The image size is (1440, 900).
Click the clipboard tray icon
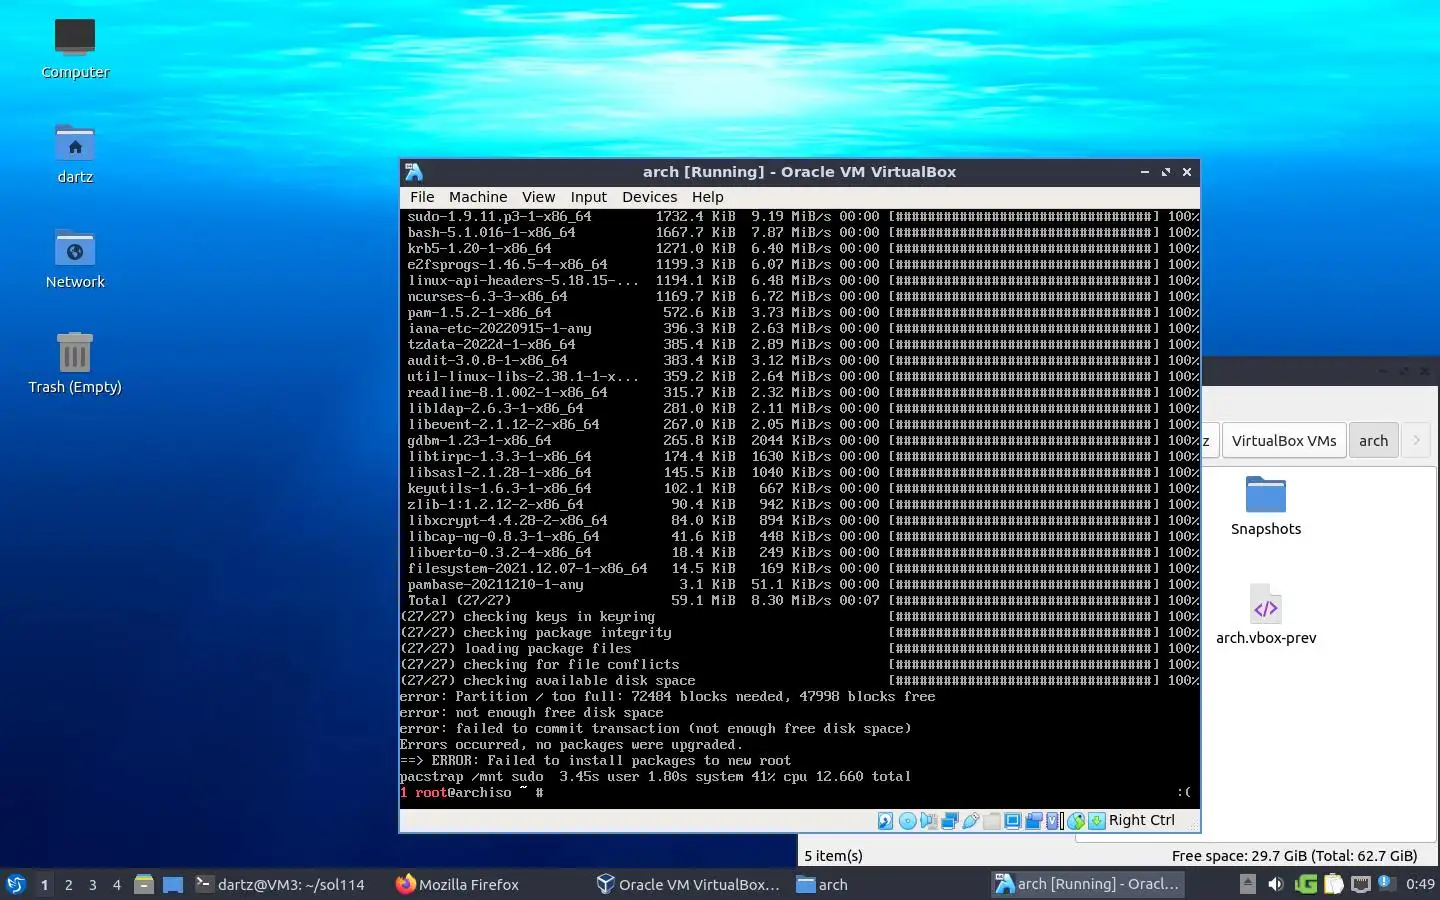tap(1333, 884)
